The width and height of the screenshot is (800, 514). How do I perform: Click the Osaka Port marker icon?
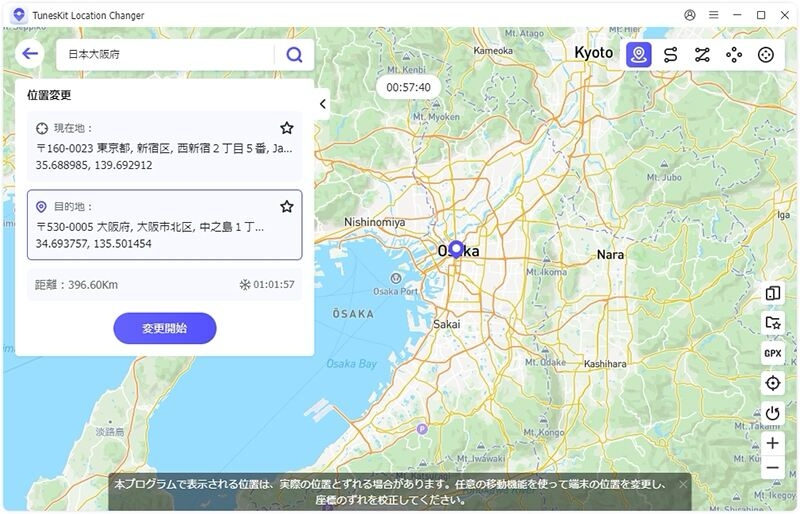pyautogui.click(x=395, y=278)
